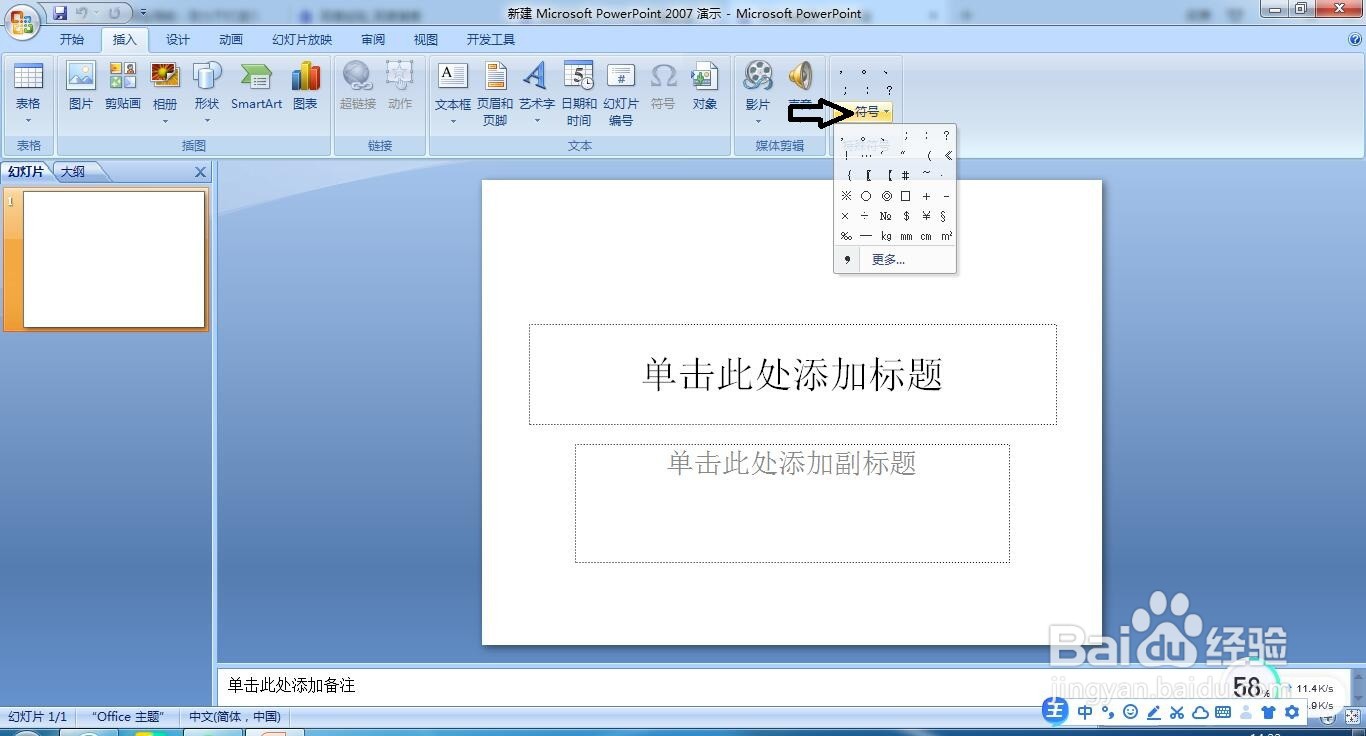Image resolution: width=1366 pixels, height=736 pixels.
Task: Insert the ¥ yen symbol
Action: 926,216
